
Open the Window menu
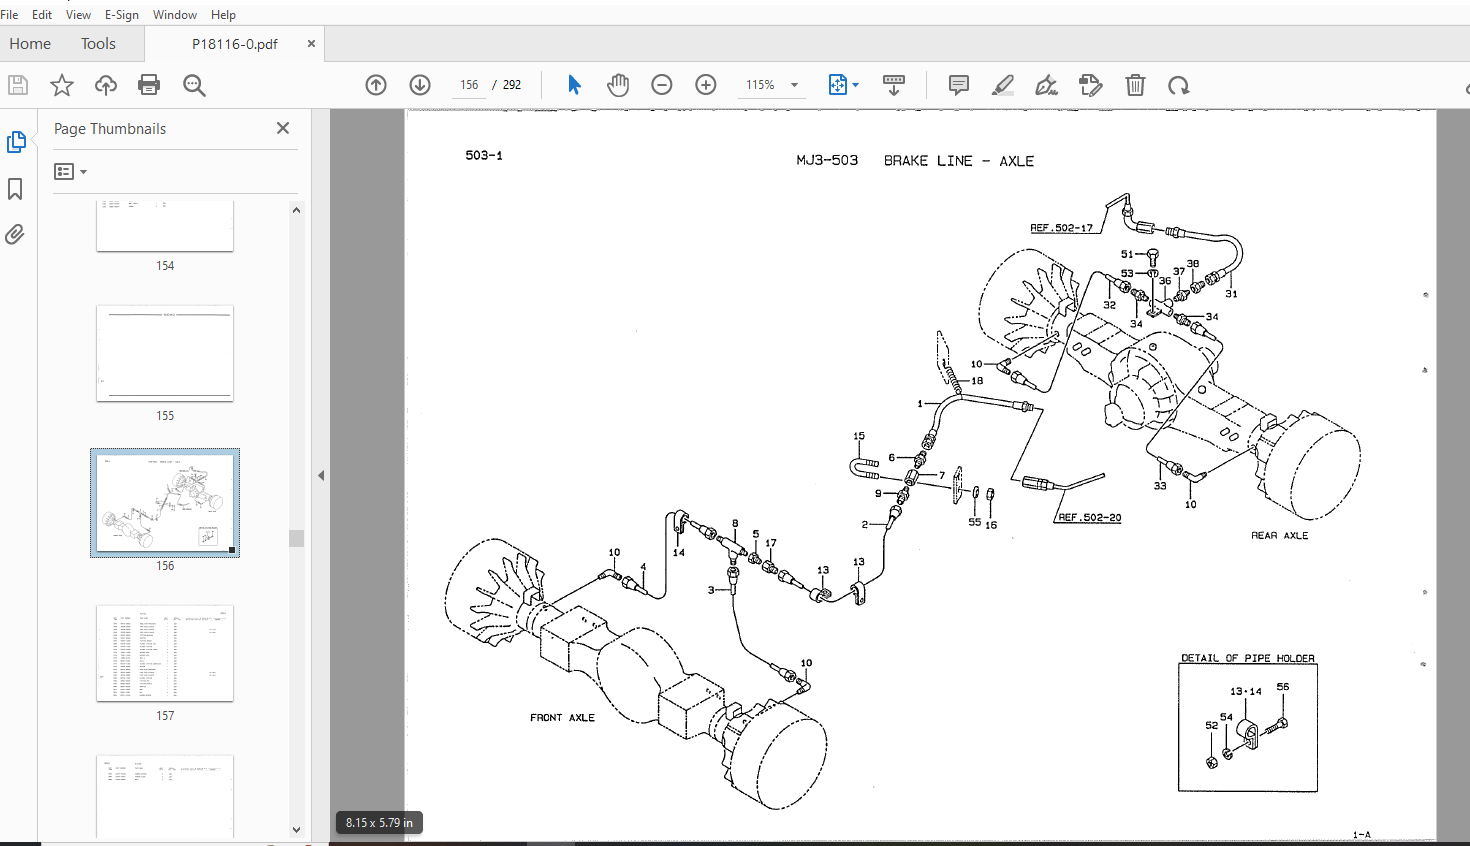(175, 14)
